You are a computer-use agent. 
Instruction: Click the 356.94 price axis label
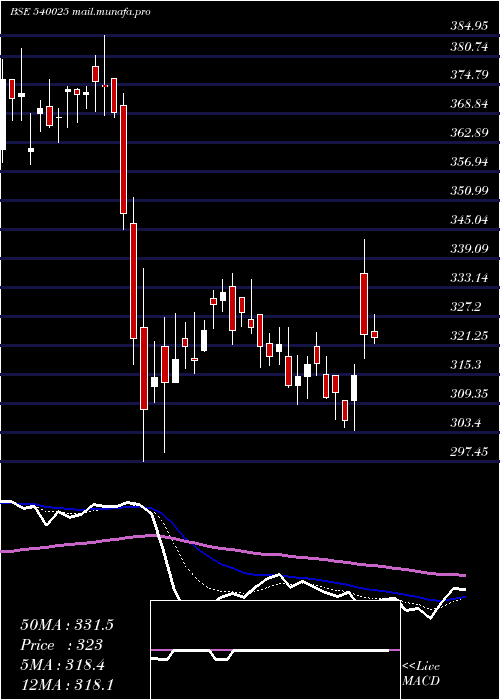click(x=468, y=162)
